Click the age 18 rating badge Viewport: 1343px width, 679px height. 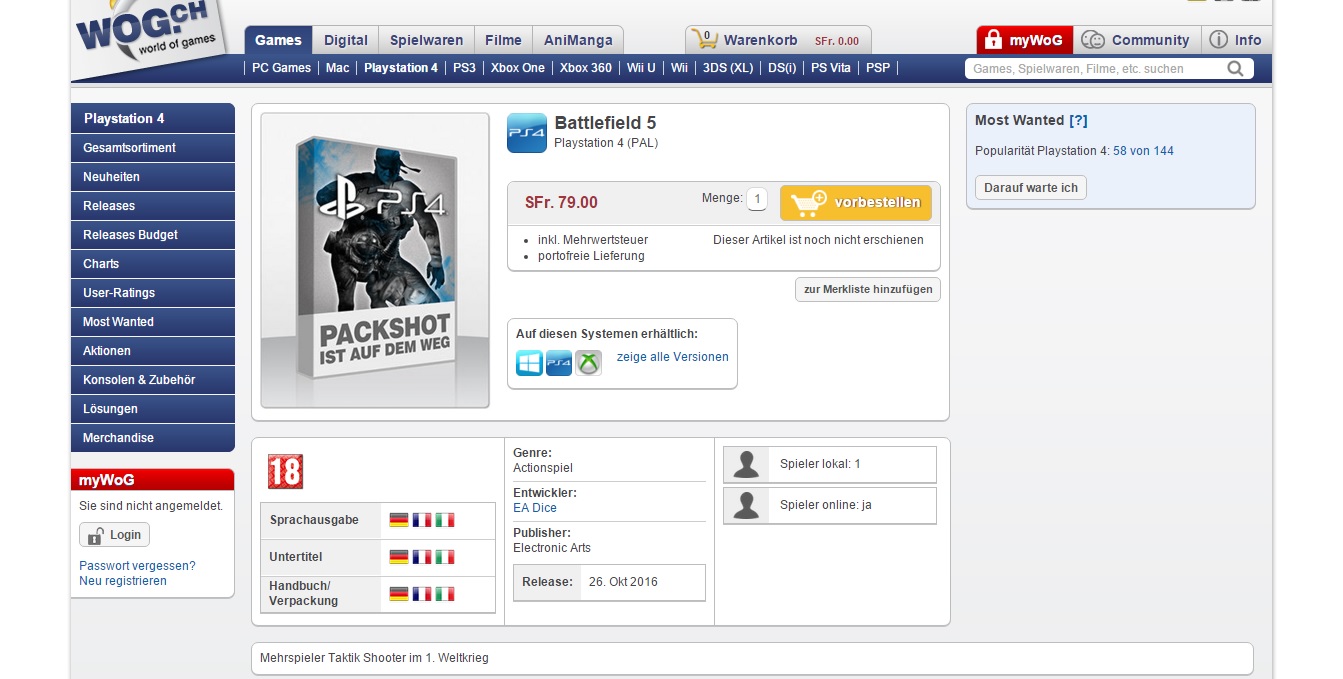point(285,471)
